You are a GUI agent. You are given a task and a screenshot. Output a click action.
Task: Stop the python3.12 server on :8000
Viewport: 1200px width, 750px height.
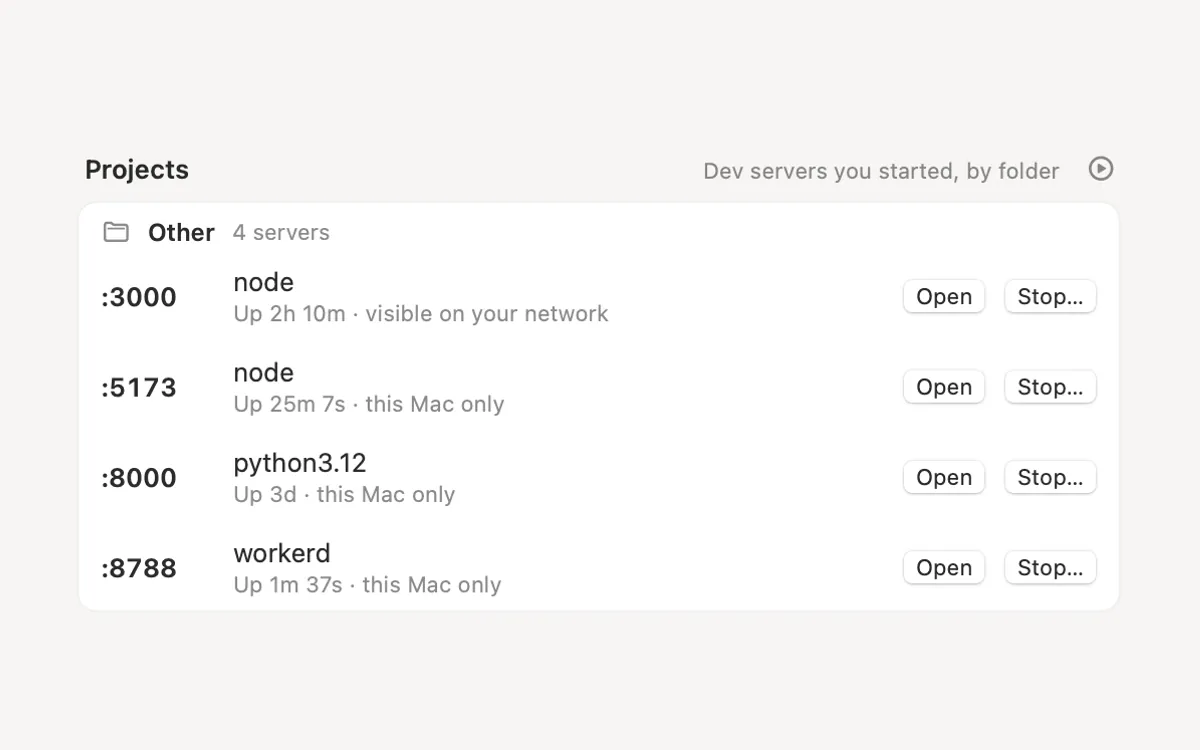[x=1050, y=478]
